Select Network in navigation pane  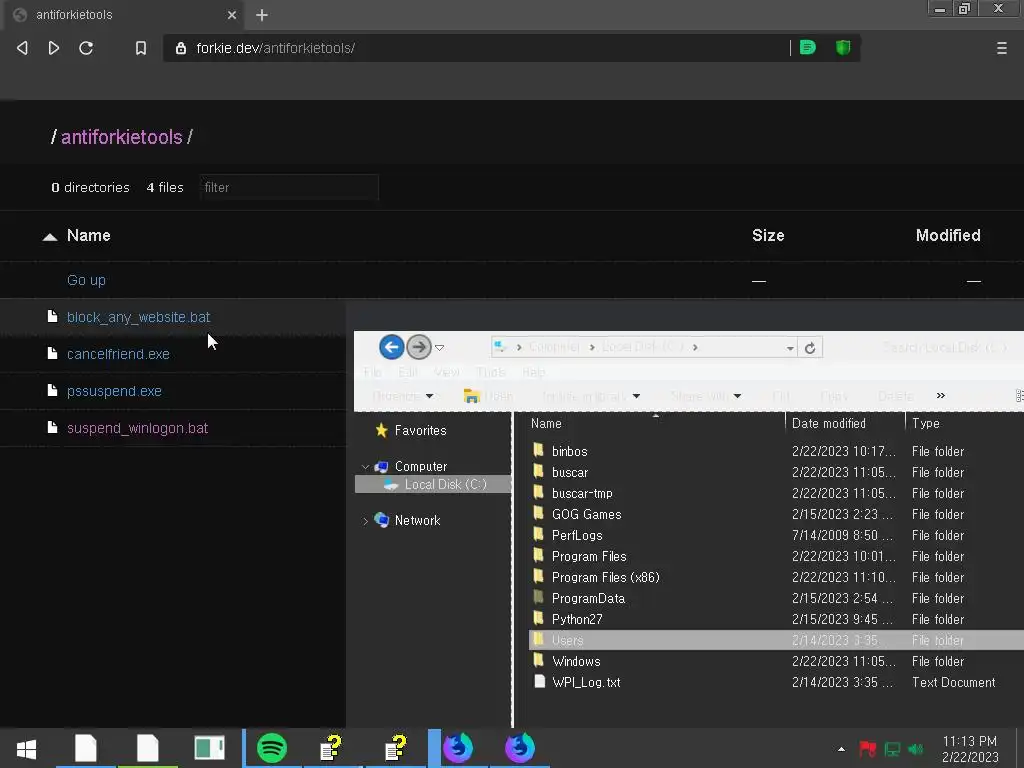pyautogui.click(x=417, y=520)
